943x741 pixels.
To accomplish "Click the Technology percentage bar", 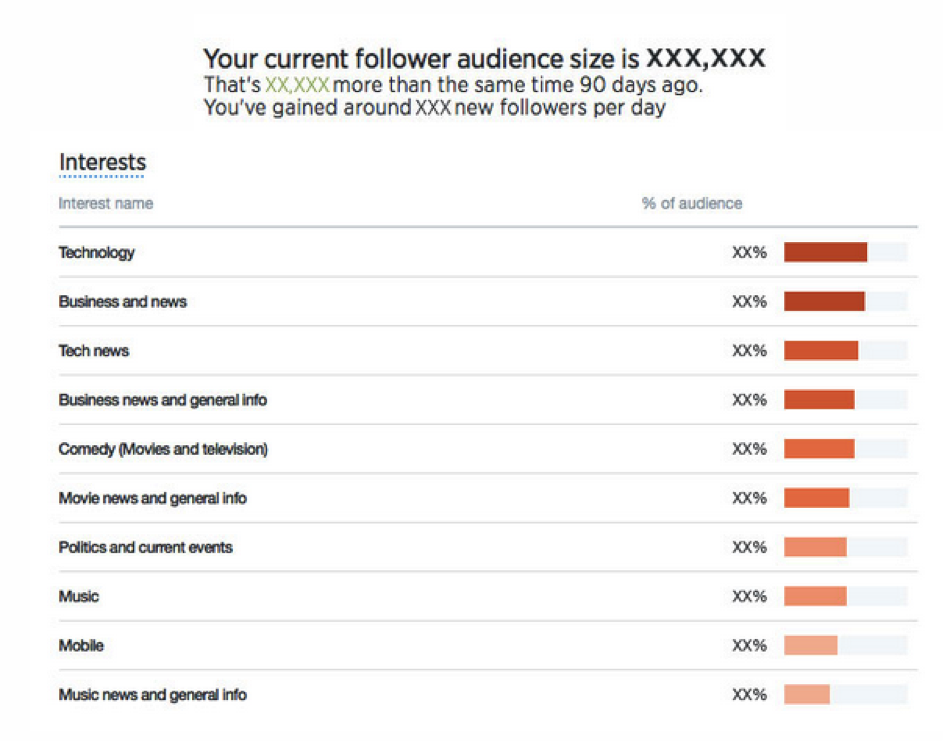I will (x=825, y=253).
